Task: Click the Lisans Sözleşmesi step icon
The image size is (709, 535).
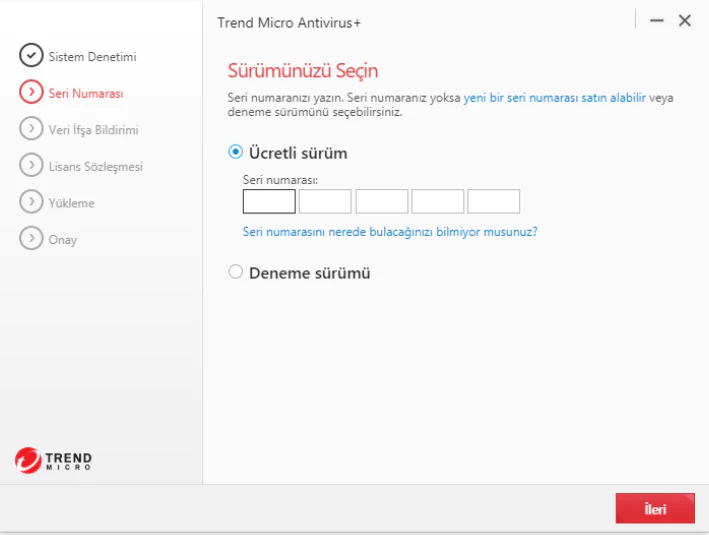Action: click(x=32, y=166)
